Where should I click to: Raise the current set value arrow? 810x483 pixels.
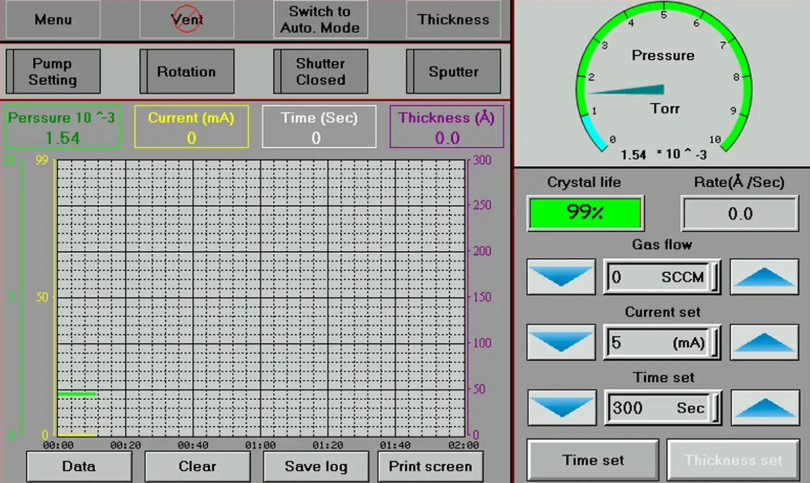coord(764,342)
